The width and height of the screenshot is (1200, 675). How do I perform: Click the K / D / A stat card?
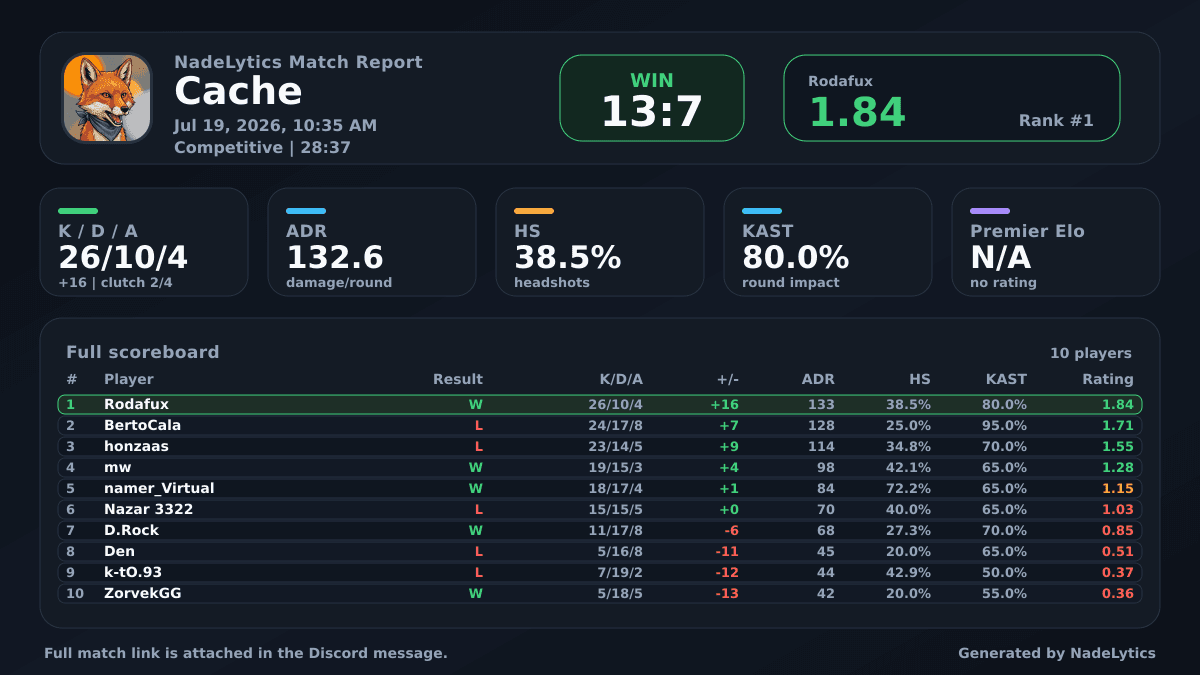click(144, 242)
